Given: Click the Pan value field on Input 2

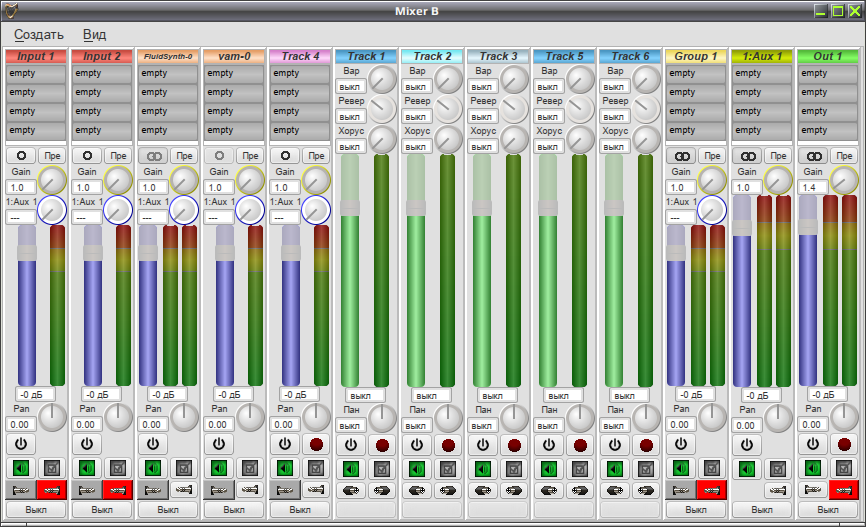Looking at the screenshot, I should (87, 425).
